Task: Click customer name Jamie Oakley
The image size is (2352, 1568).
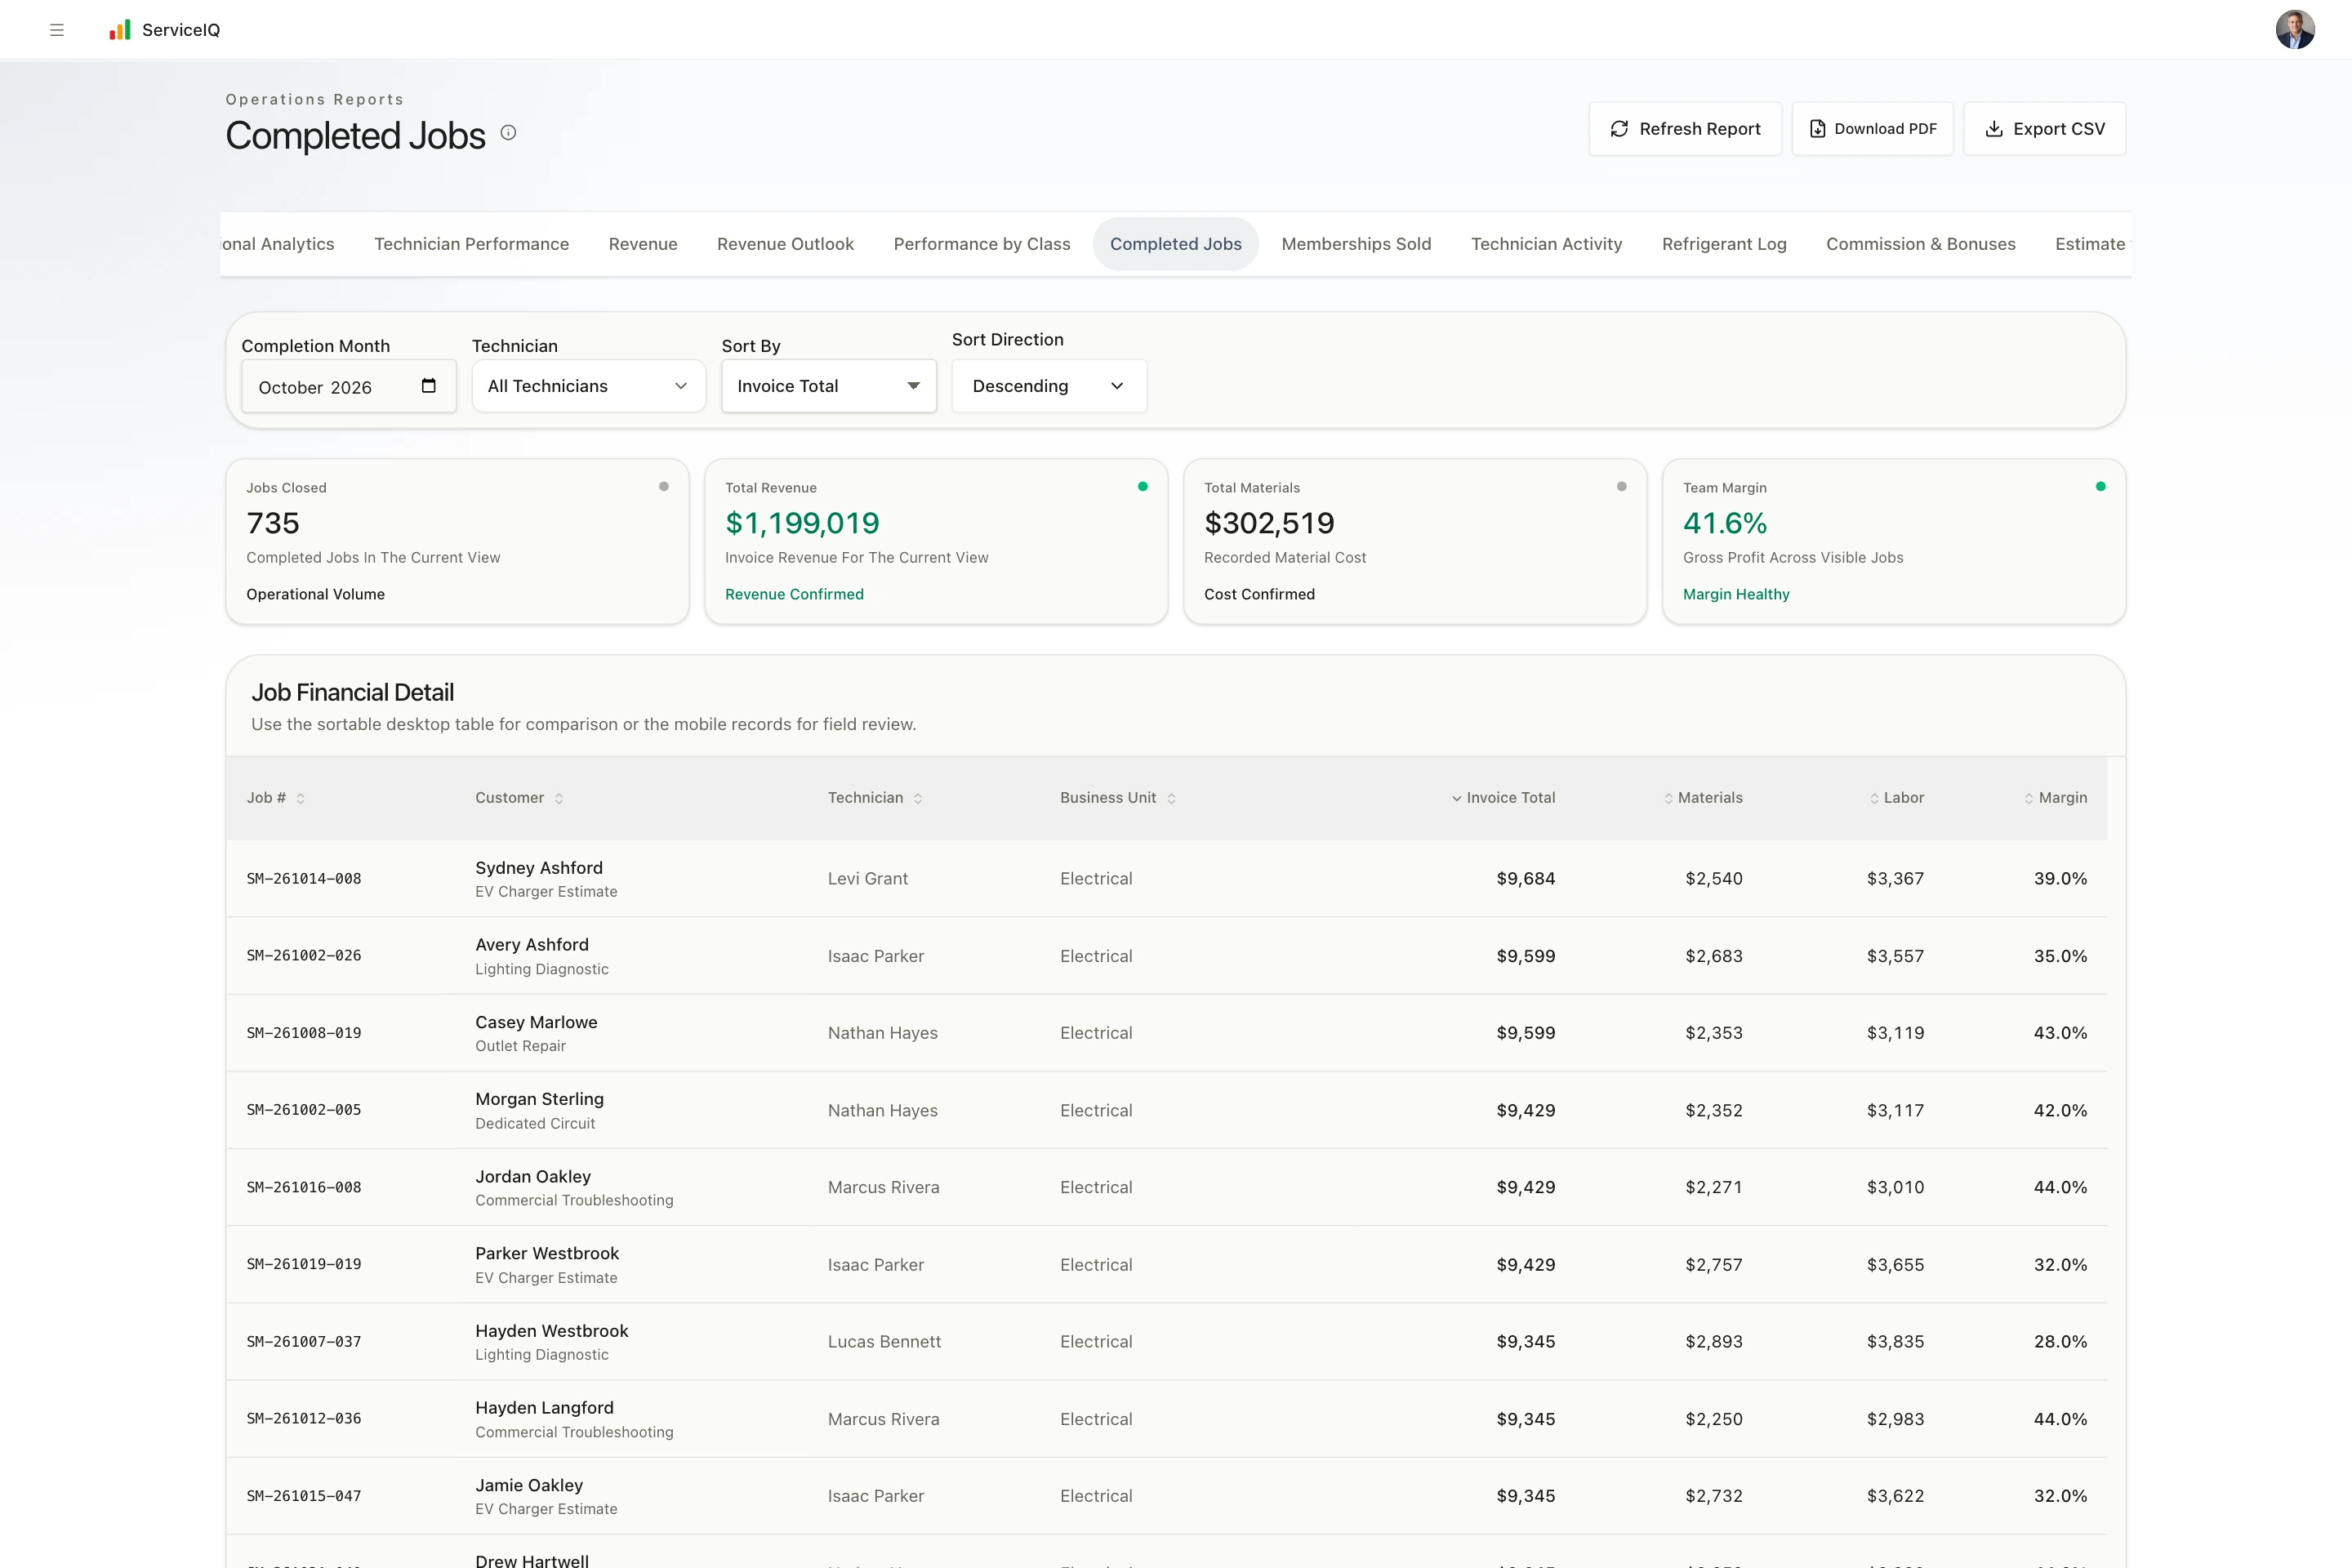Action: (529, 1486)
